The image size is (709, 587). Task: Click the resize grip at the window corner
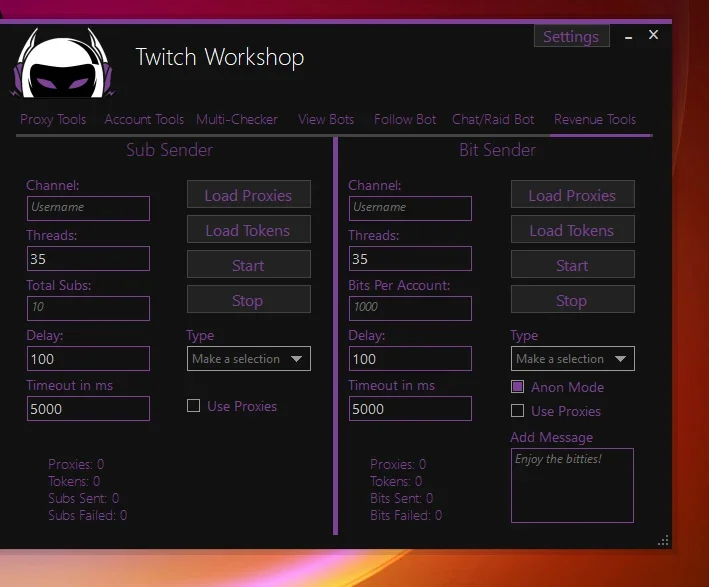(663, 540)
